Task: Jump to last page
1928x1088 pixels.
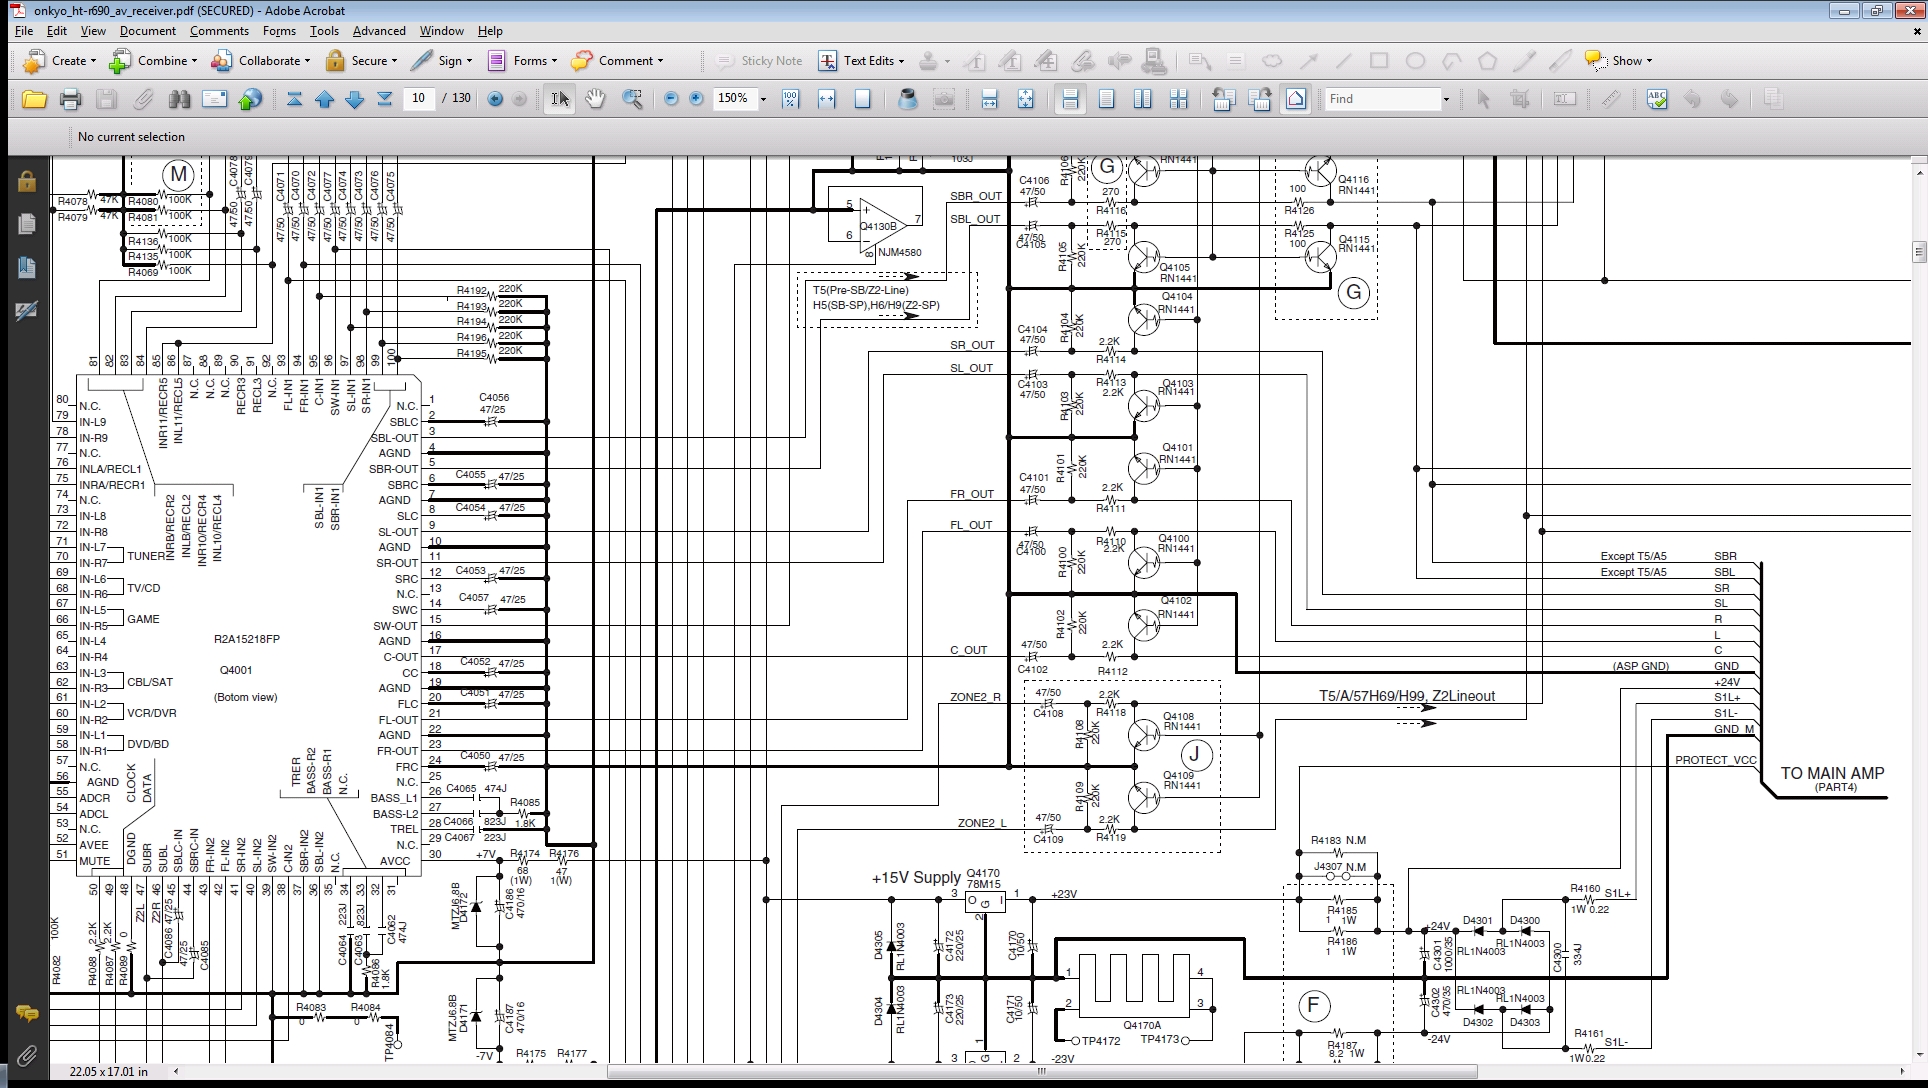Action: point(384,99)
